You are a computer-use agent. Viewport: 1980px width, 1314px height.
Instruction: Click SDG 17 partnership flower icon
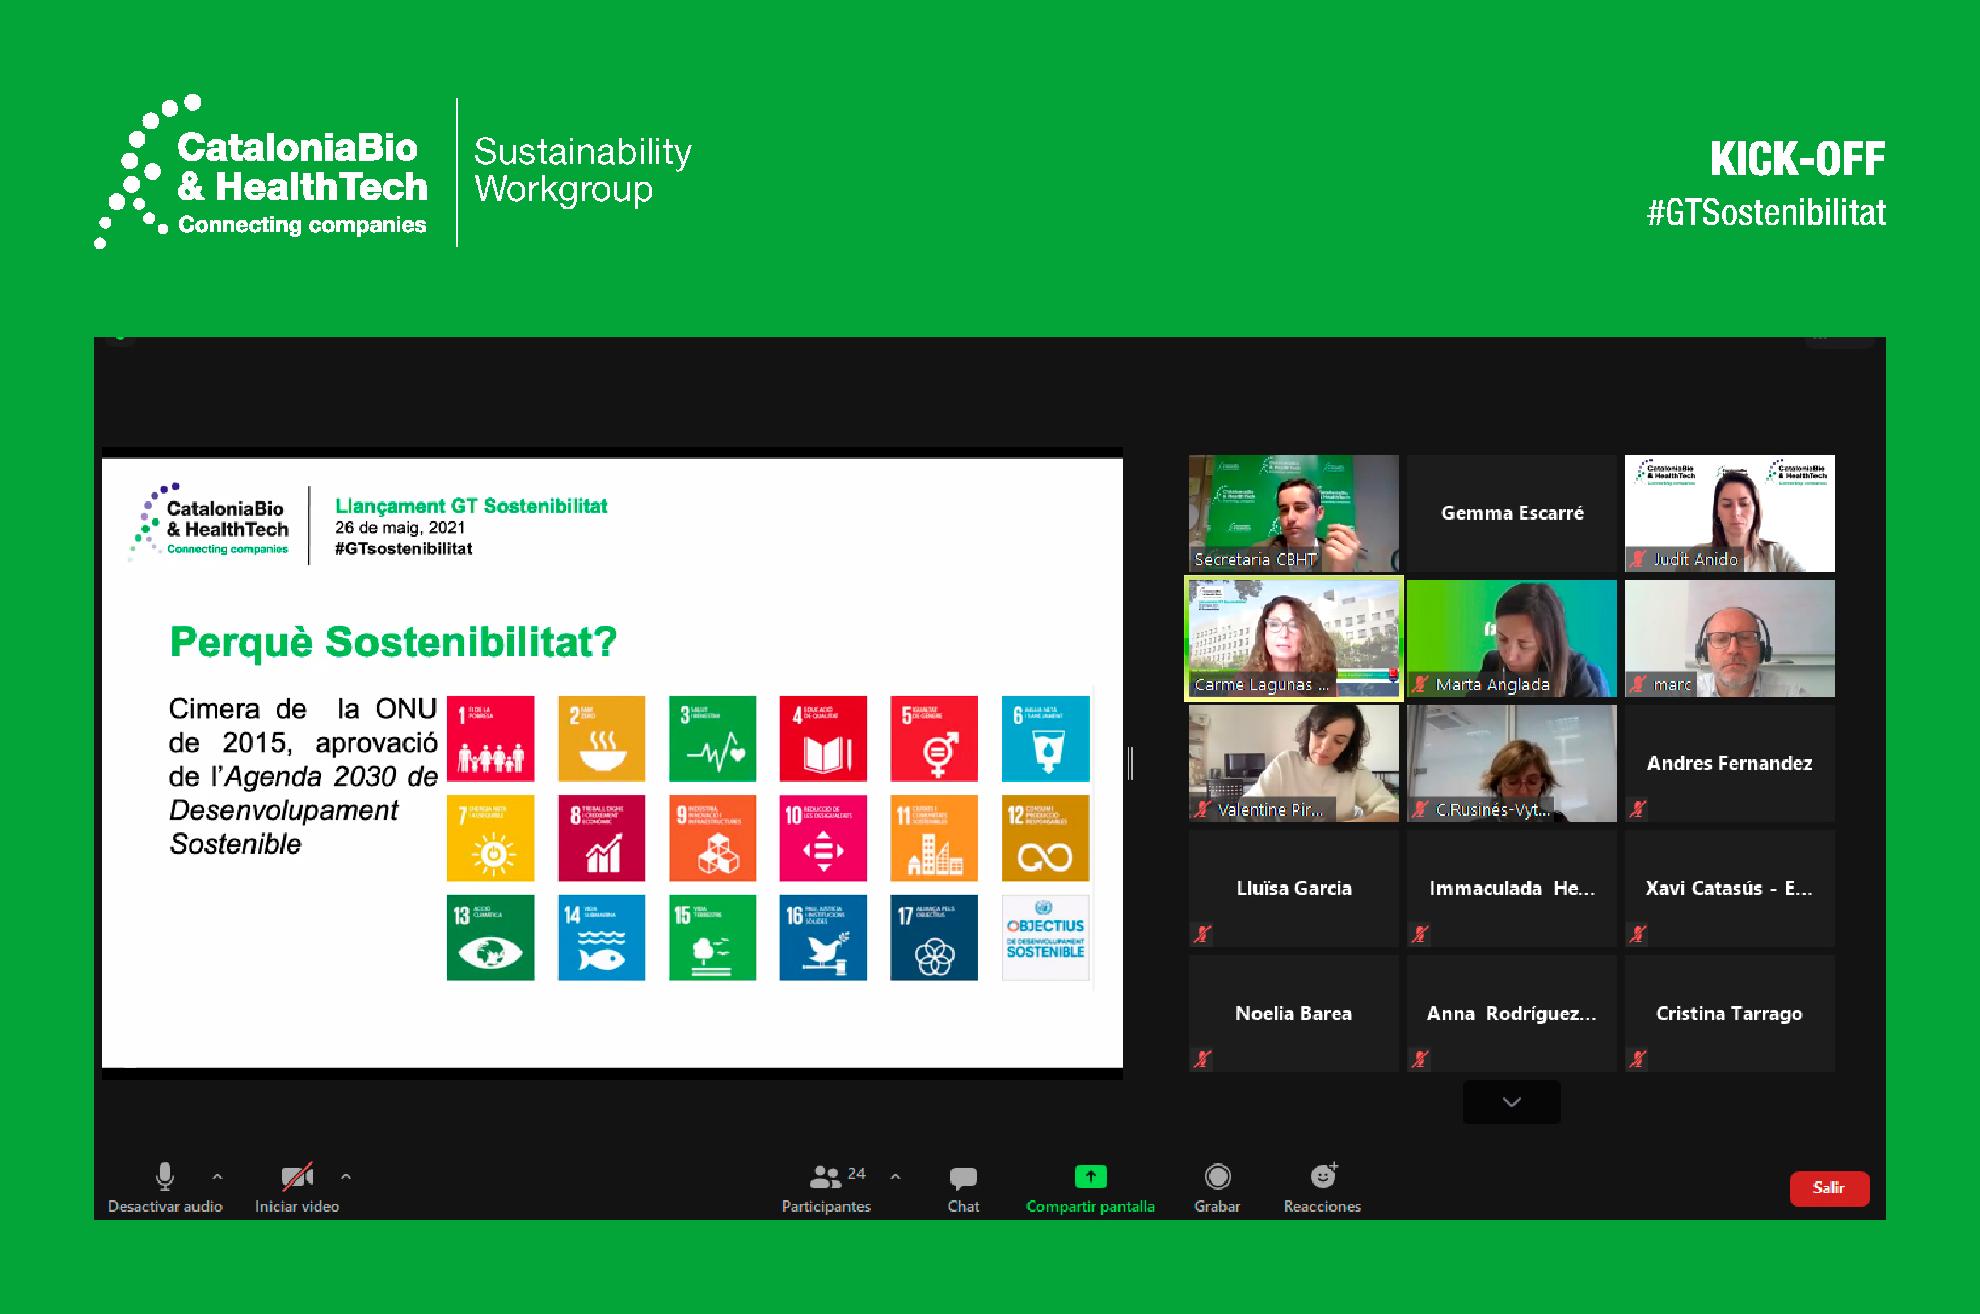[x=934, y=937]
